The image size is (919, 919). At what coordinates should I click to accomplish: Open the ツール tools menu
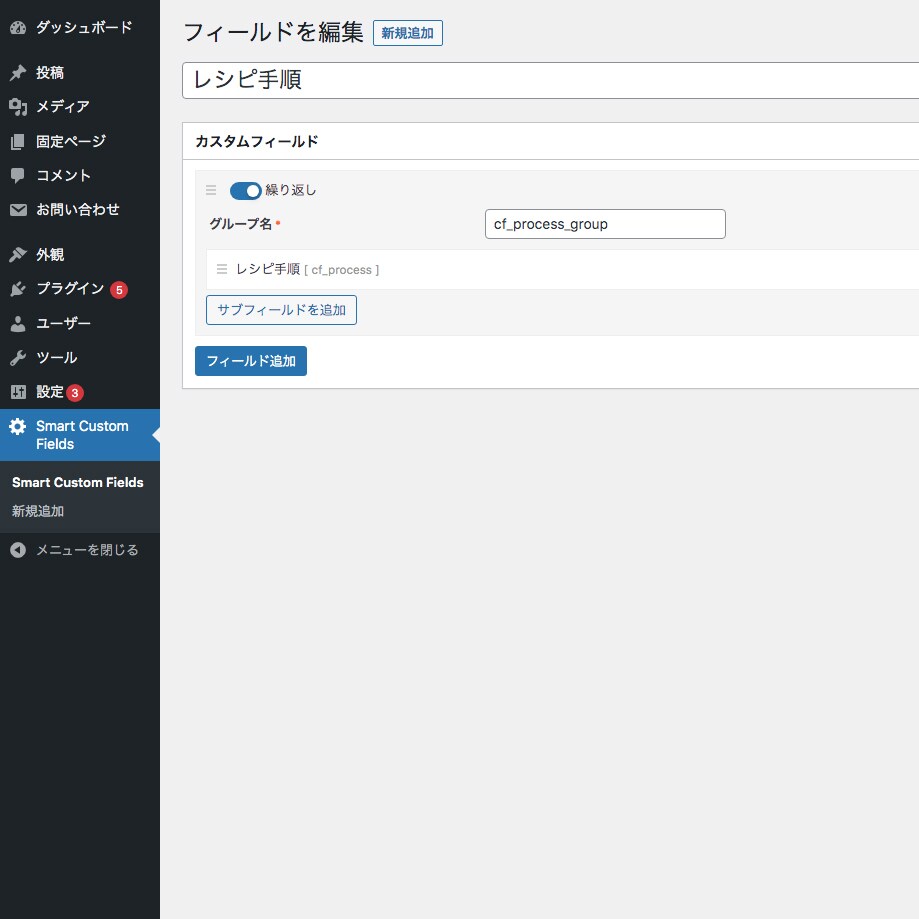[x=80, y=358]
